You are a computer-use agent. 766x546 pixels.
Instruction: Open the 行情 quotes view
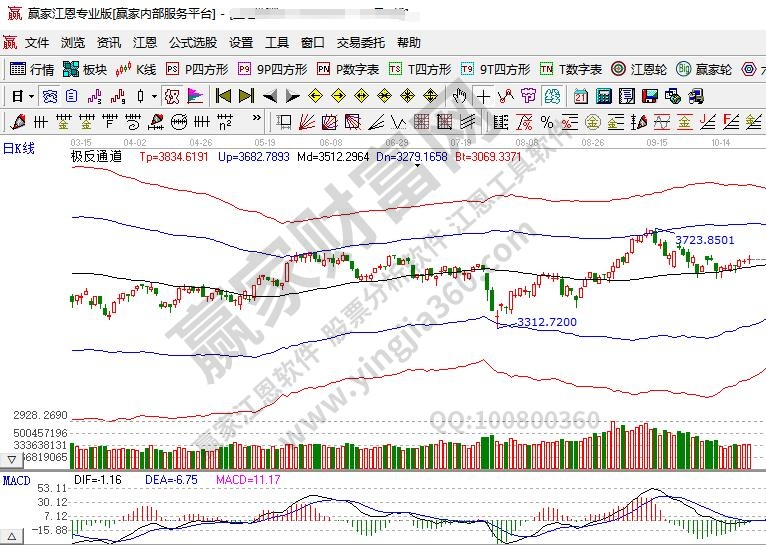point(32,70)
